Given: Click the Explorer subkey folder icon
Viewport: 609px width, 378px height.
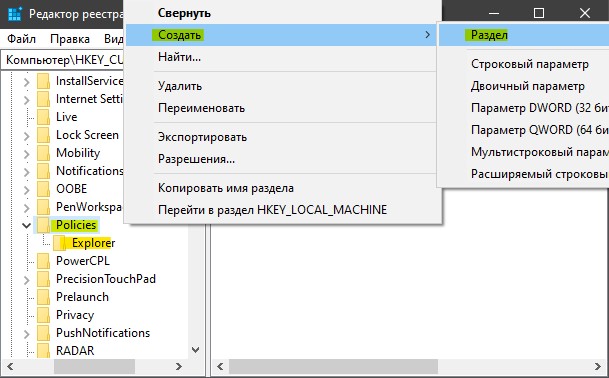Looking at the screenshot, I should 59,243.
